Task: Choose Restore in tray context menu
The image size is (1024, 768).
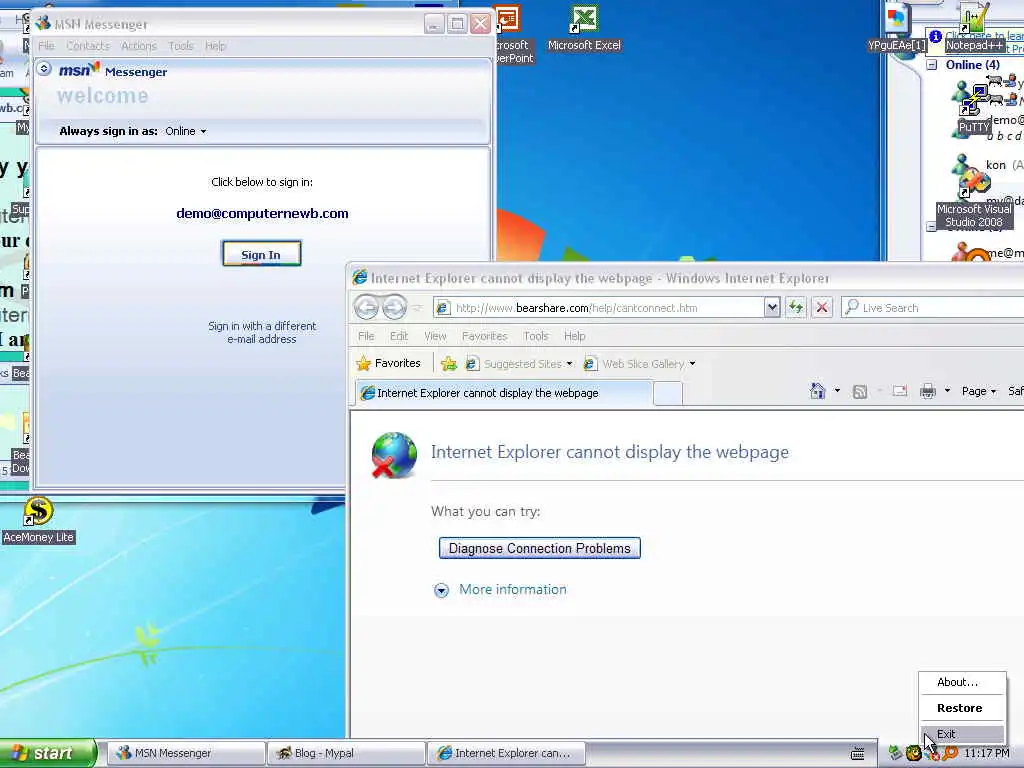Action: (962, 708)
